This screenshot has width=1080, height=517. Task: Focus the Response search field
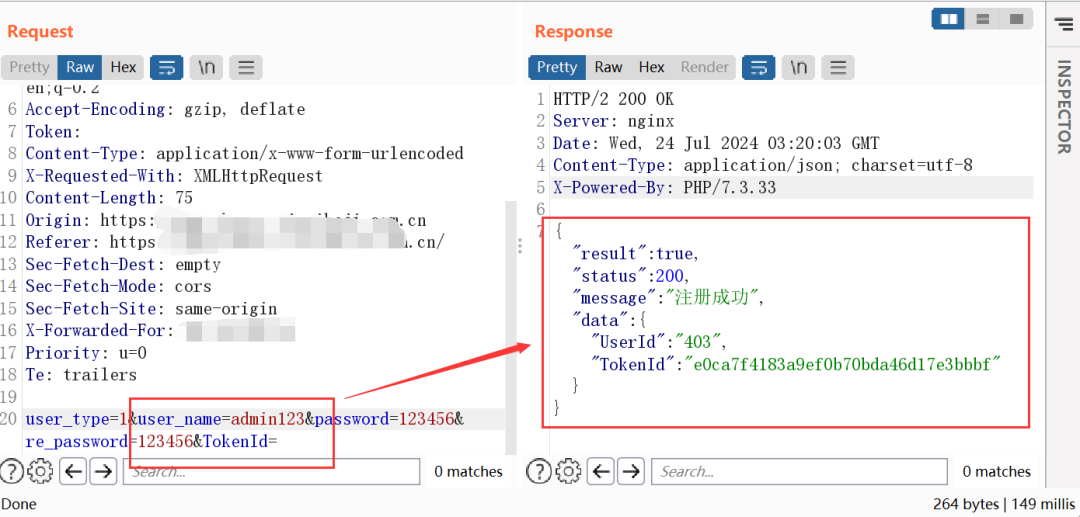click(x=800, y=472)
